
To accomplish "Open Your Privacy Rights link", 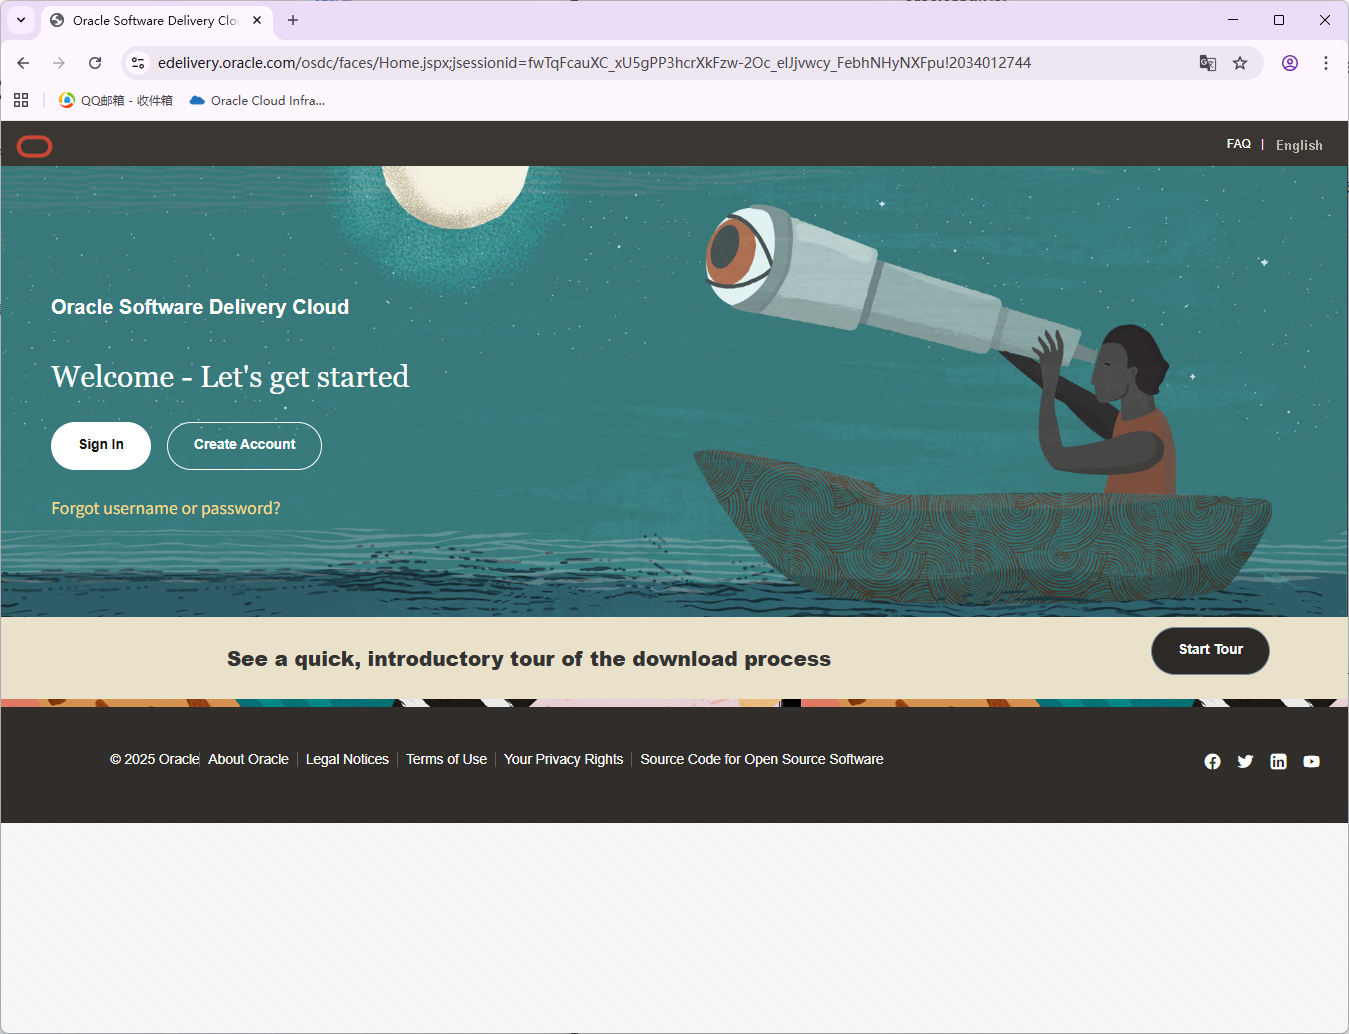I will tap(563, 760).
